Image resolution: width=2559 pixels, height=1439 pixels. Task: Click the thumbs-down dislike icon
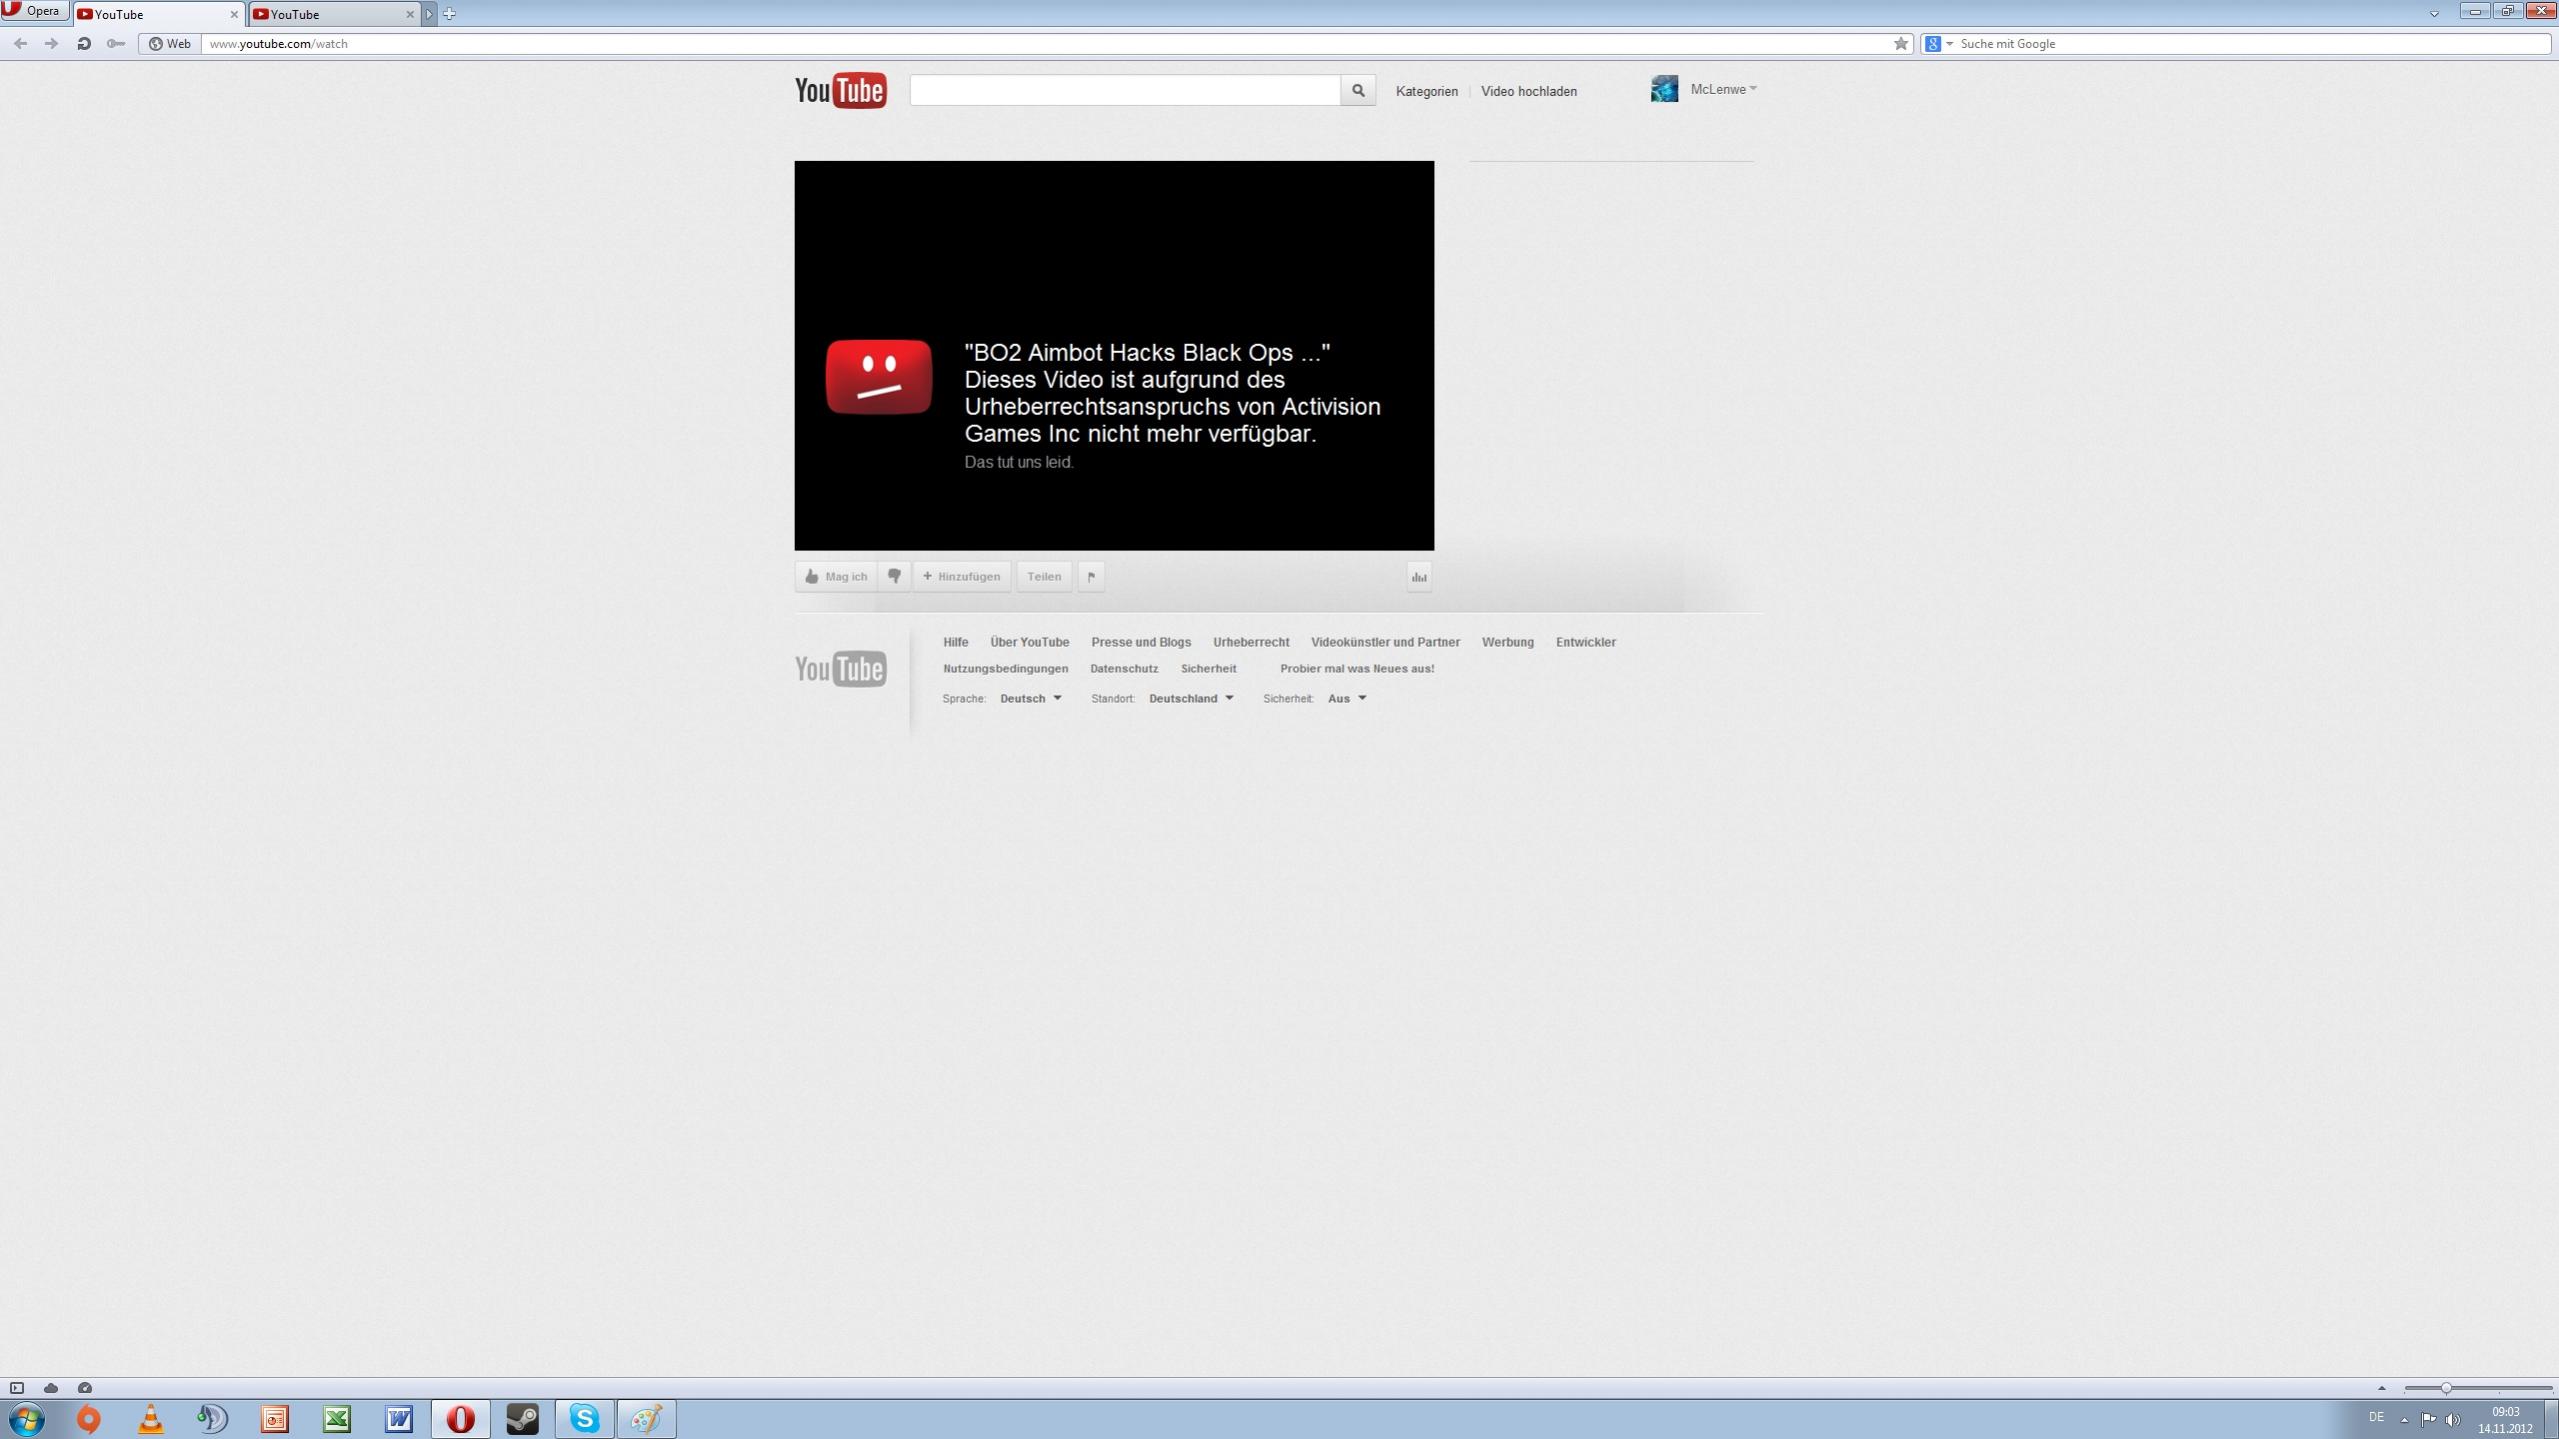point(894,576)
